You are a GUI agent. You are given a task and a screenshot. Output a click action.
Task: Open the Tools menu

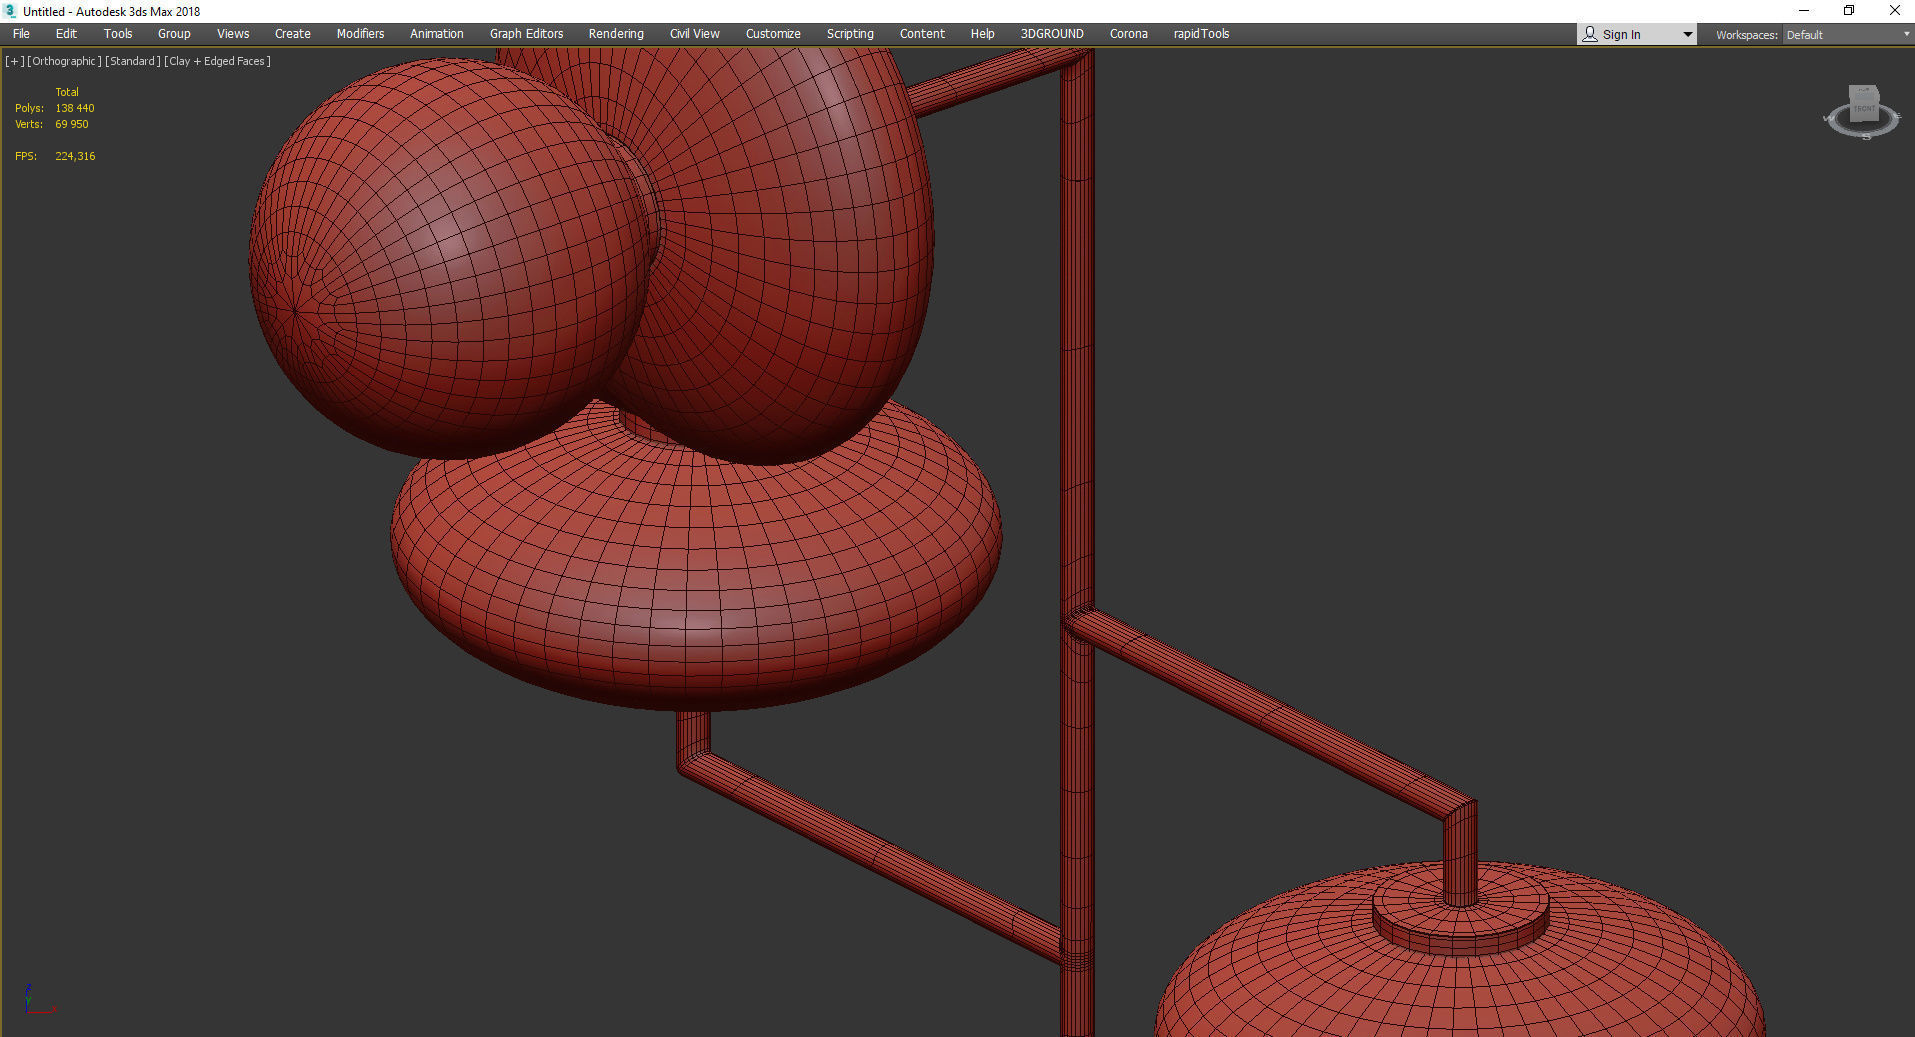tap(118, 34)
